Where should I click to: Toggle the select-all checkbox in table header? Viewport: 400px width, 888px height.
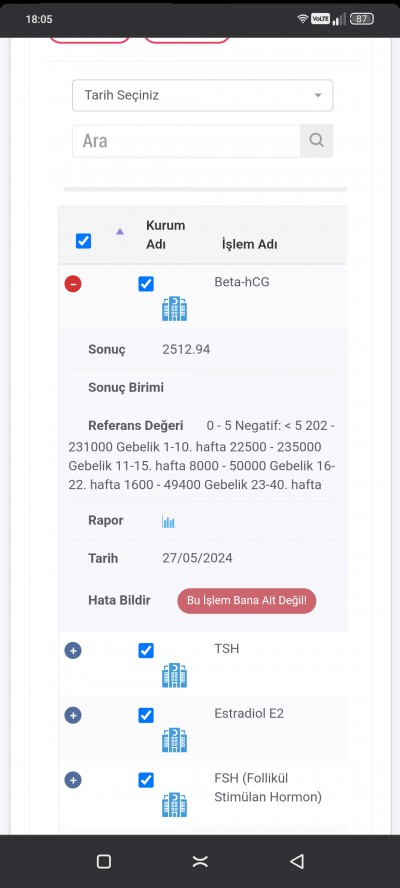(x=83, y=241)
